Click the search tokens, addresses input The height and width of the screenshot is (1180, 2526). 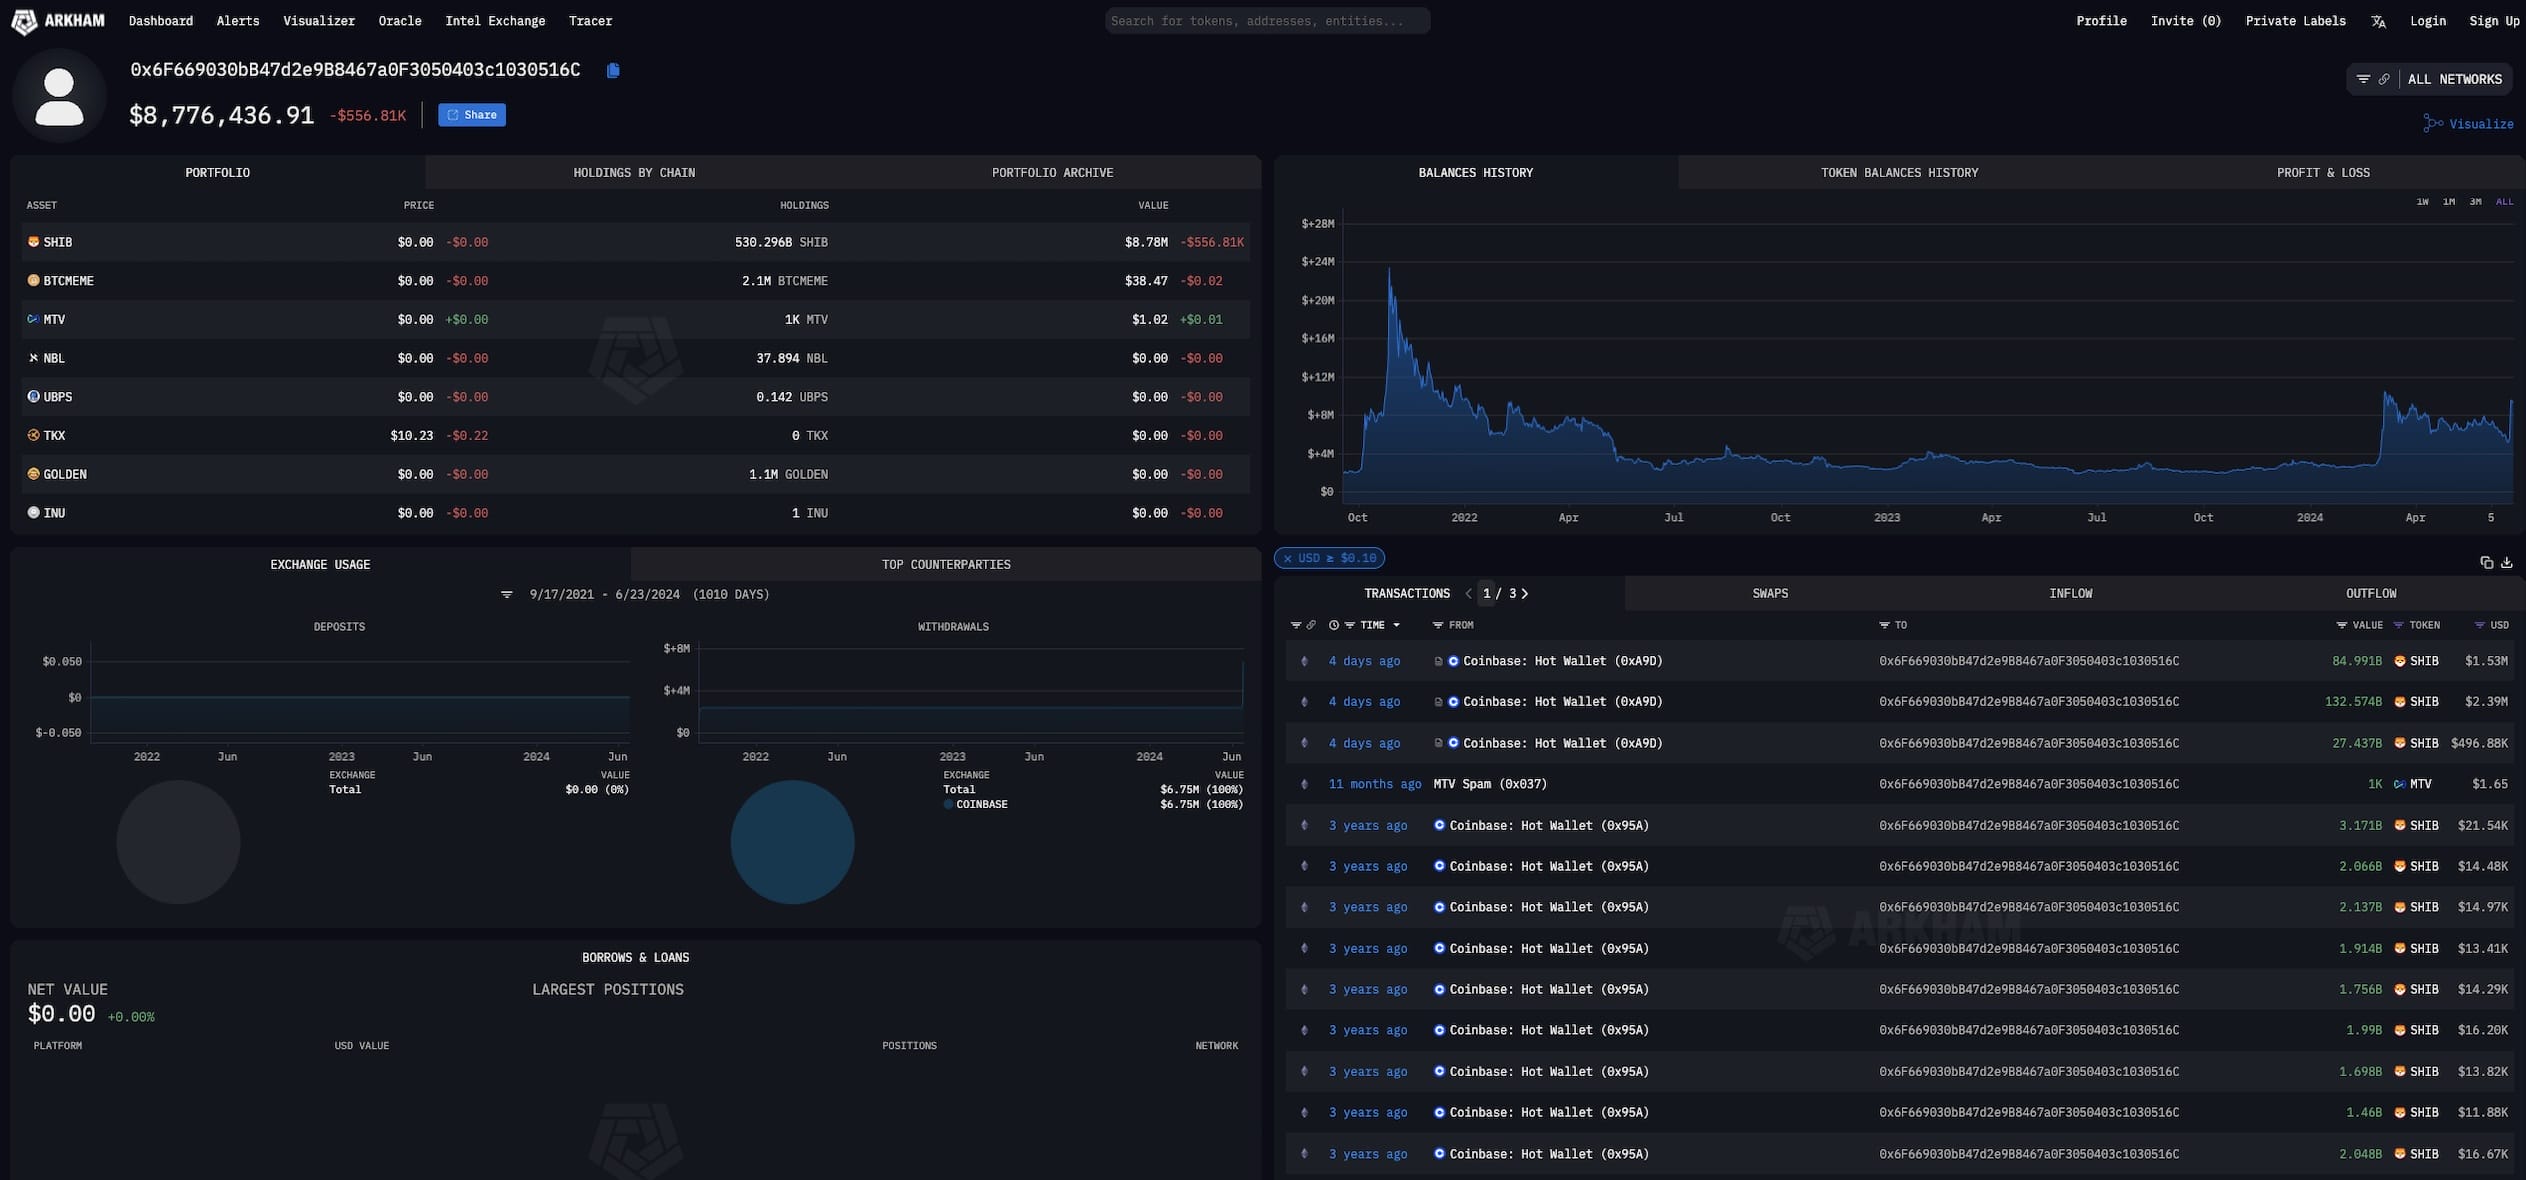pyautogui.click(x=1267, y=21)
